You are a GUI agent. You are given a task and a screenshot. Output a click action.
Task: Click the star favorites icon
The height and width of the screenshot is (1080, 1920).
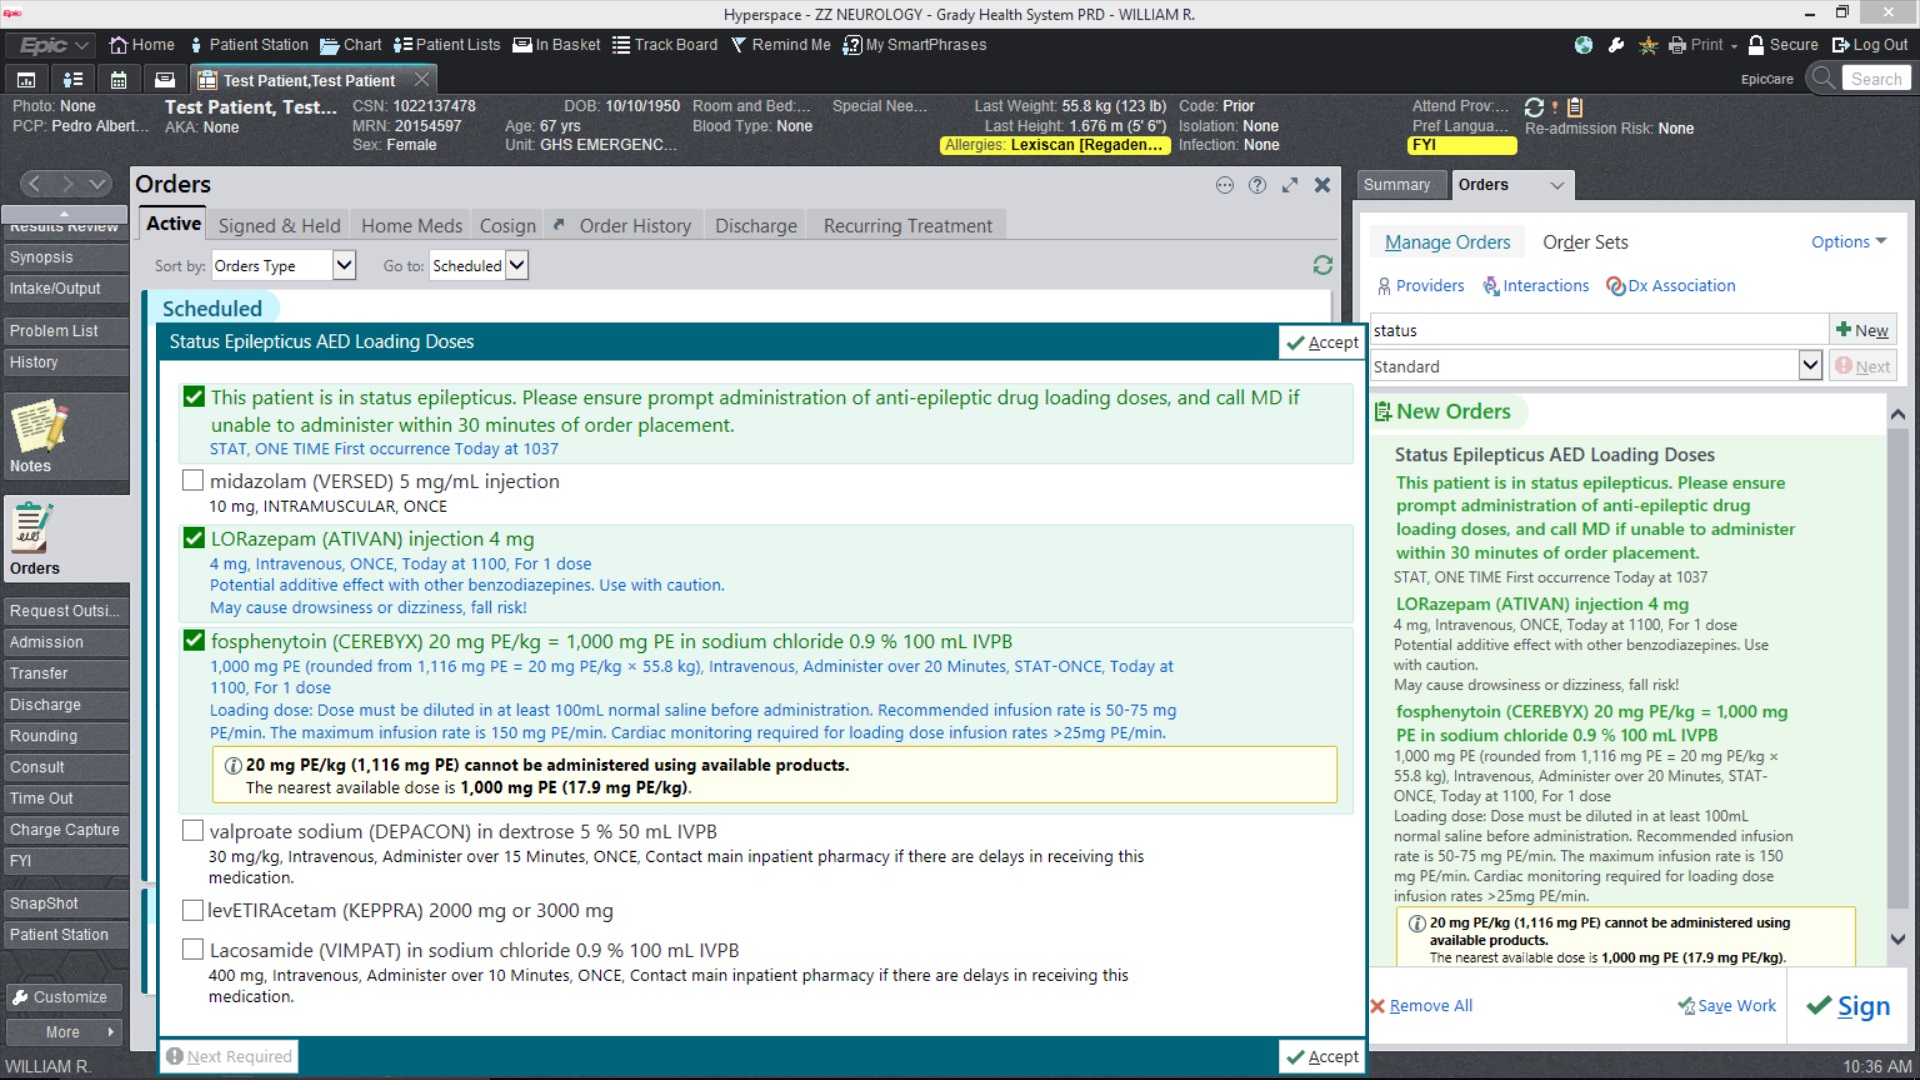click(1648, 45)
